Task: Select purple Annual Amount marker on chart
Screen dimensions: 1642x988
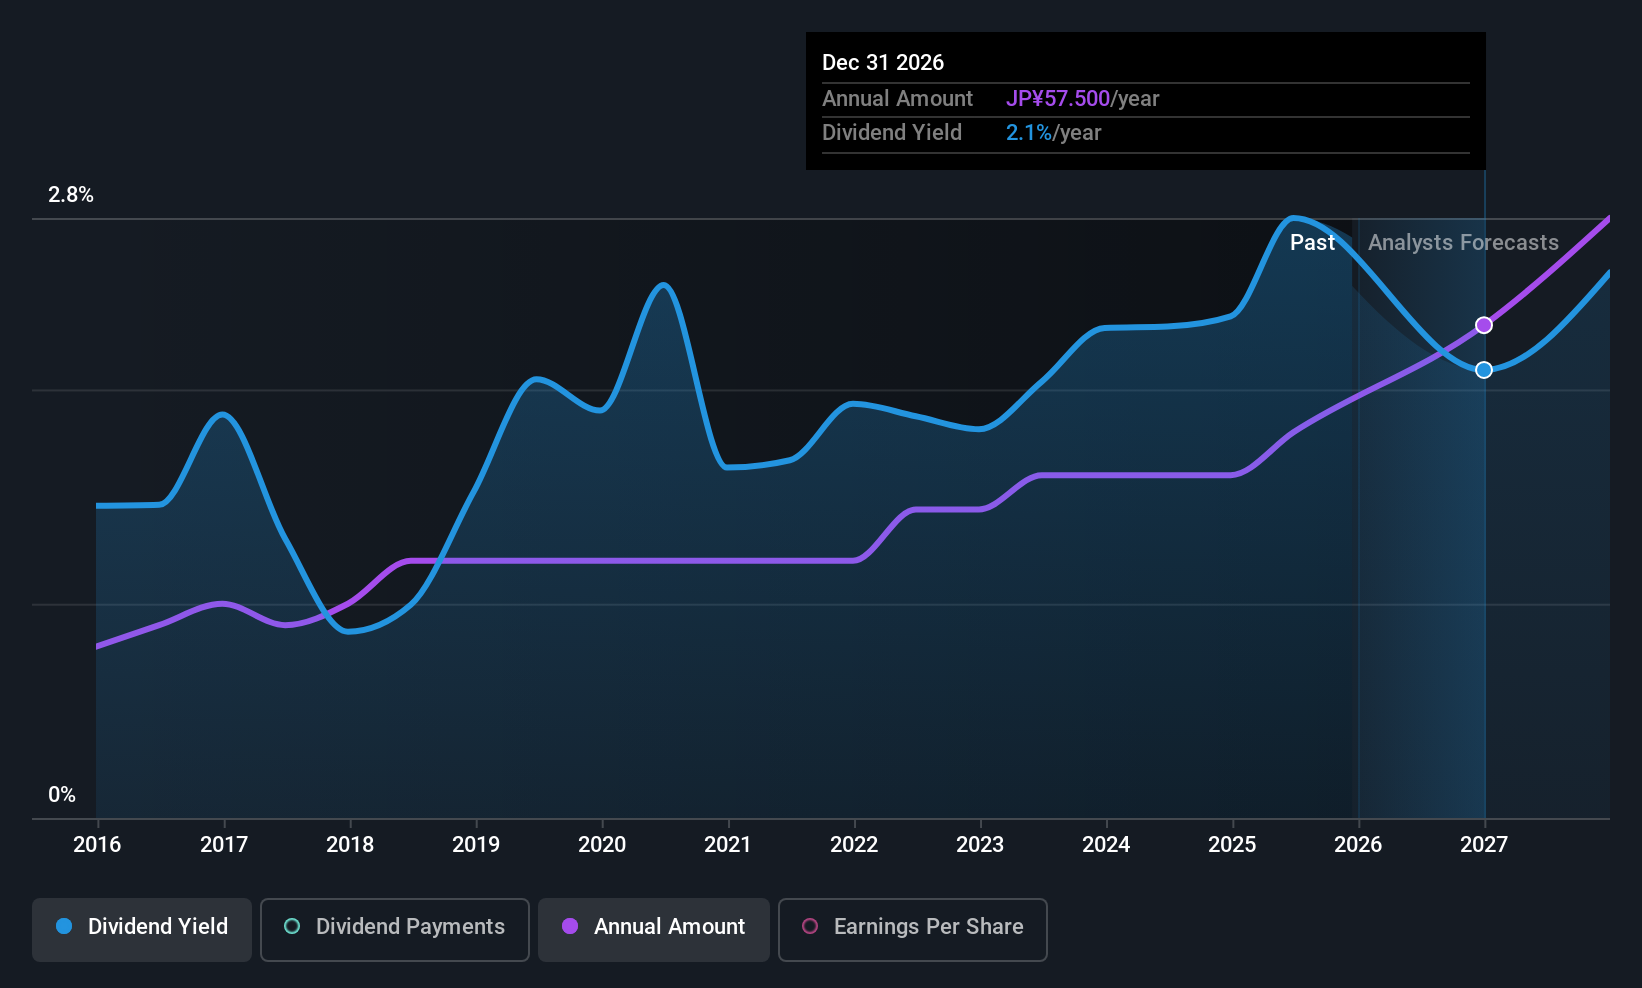Action: tap(1484, 325)
